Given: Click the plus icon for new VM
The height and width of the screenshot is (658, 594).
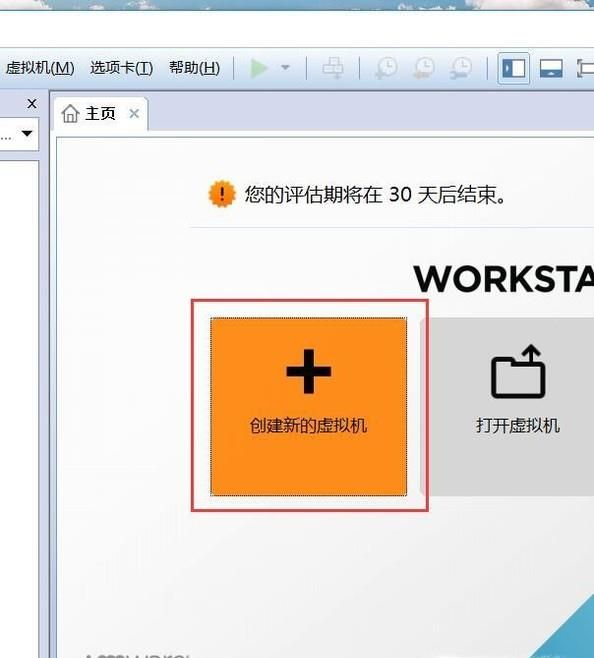Looking at the screenshot, I should point(309,371).
